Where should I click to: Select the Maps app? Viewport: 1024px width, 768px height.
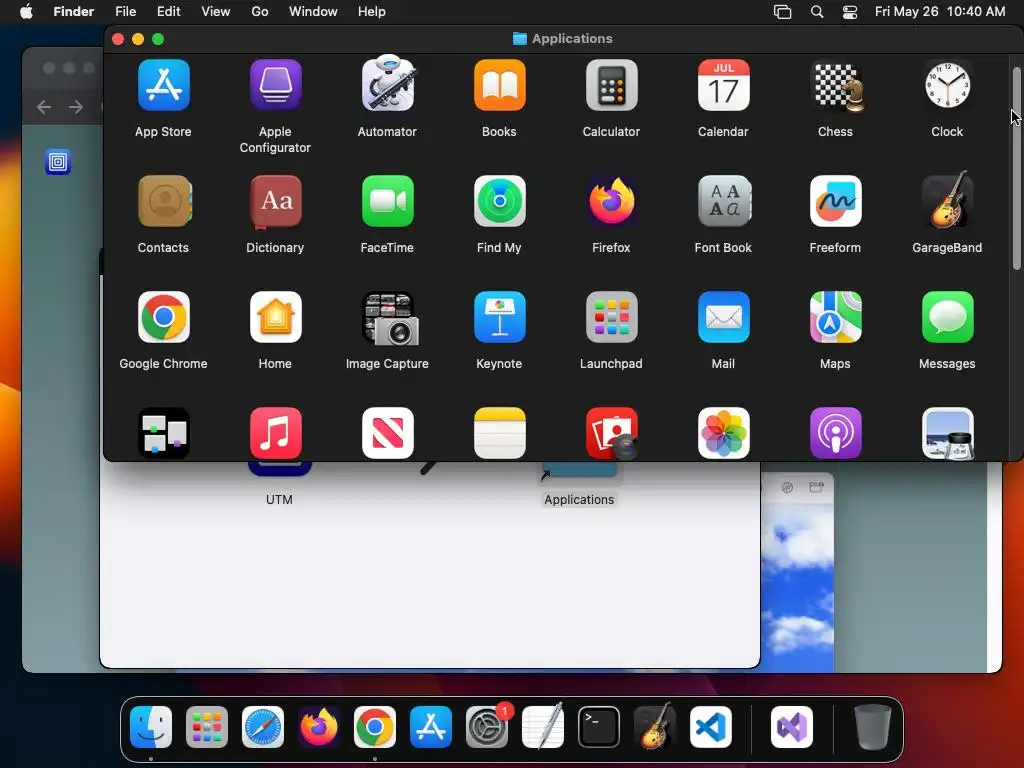coord(836,317)
